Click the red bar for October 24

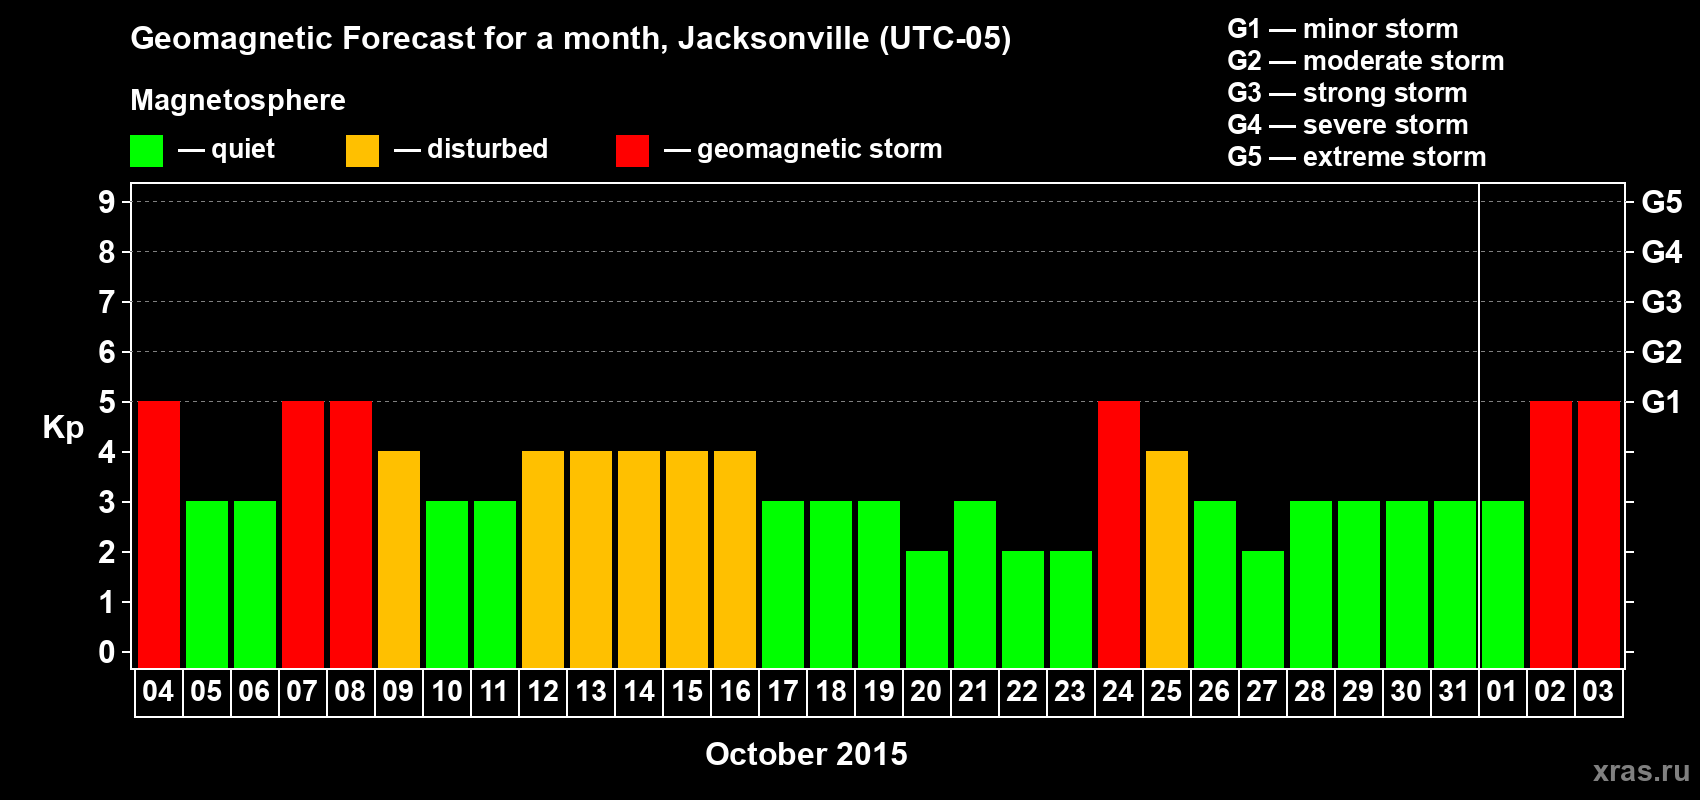1119,535
